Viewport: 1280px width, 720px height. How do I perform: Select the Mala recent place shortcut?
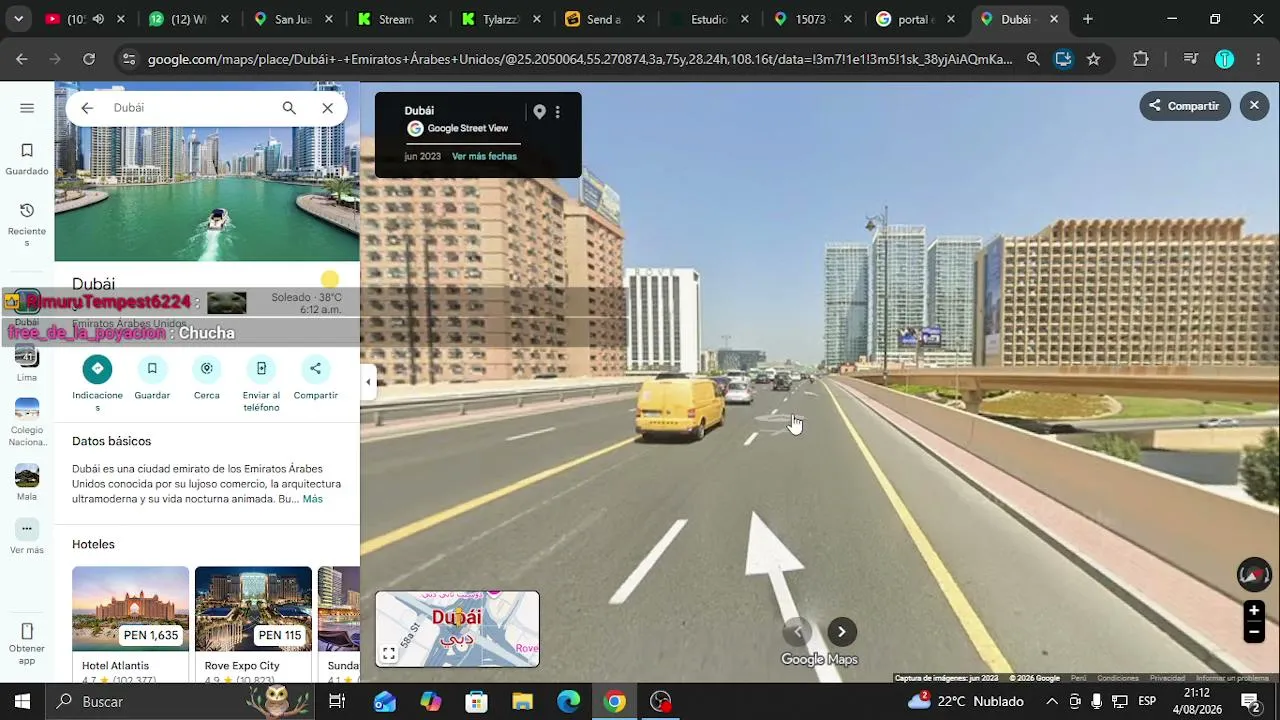pyautogui.click(x=27, y=483)
